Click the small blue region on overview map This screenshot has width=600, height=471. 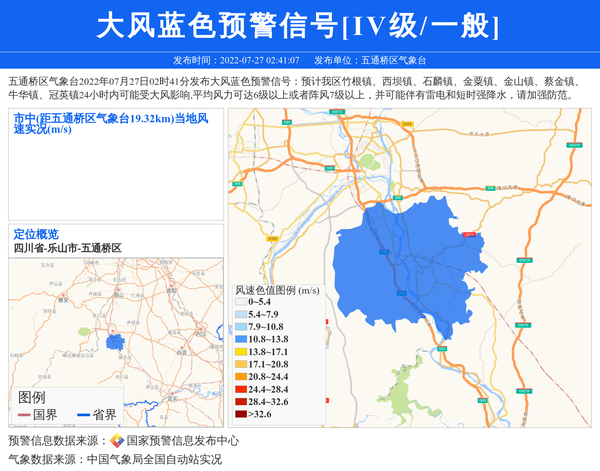[116, 343]
